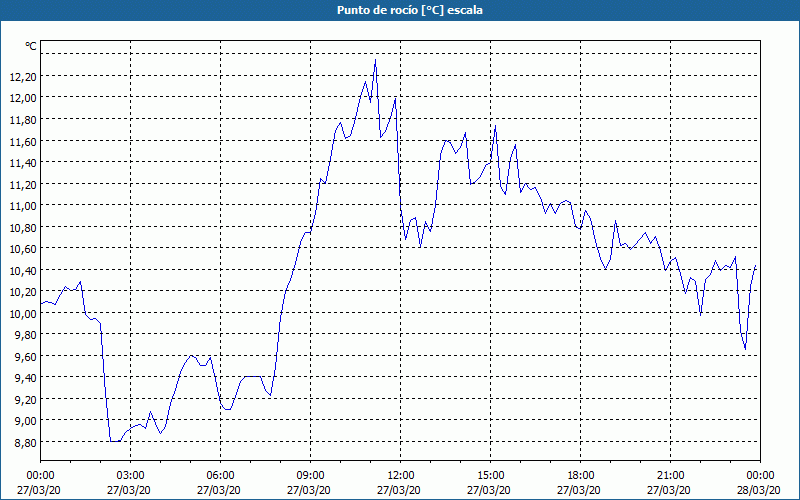The width and height of the screenshot is (800, 500).
Task: Click the 9,20 y-axis label
Action: (x=26, y=399)
